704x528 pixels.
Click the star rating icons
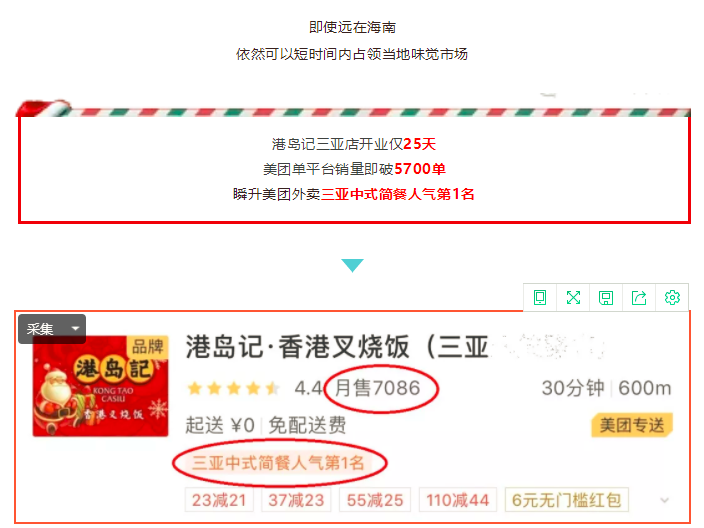point(233,388)
